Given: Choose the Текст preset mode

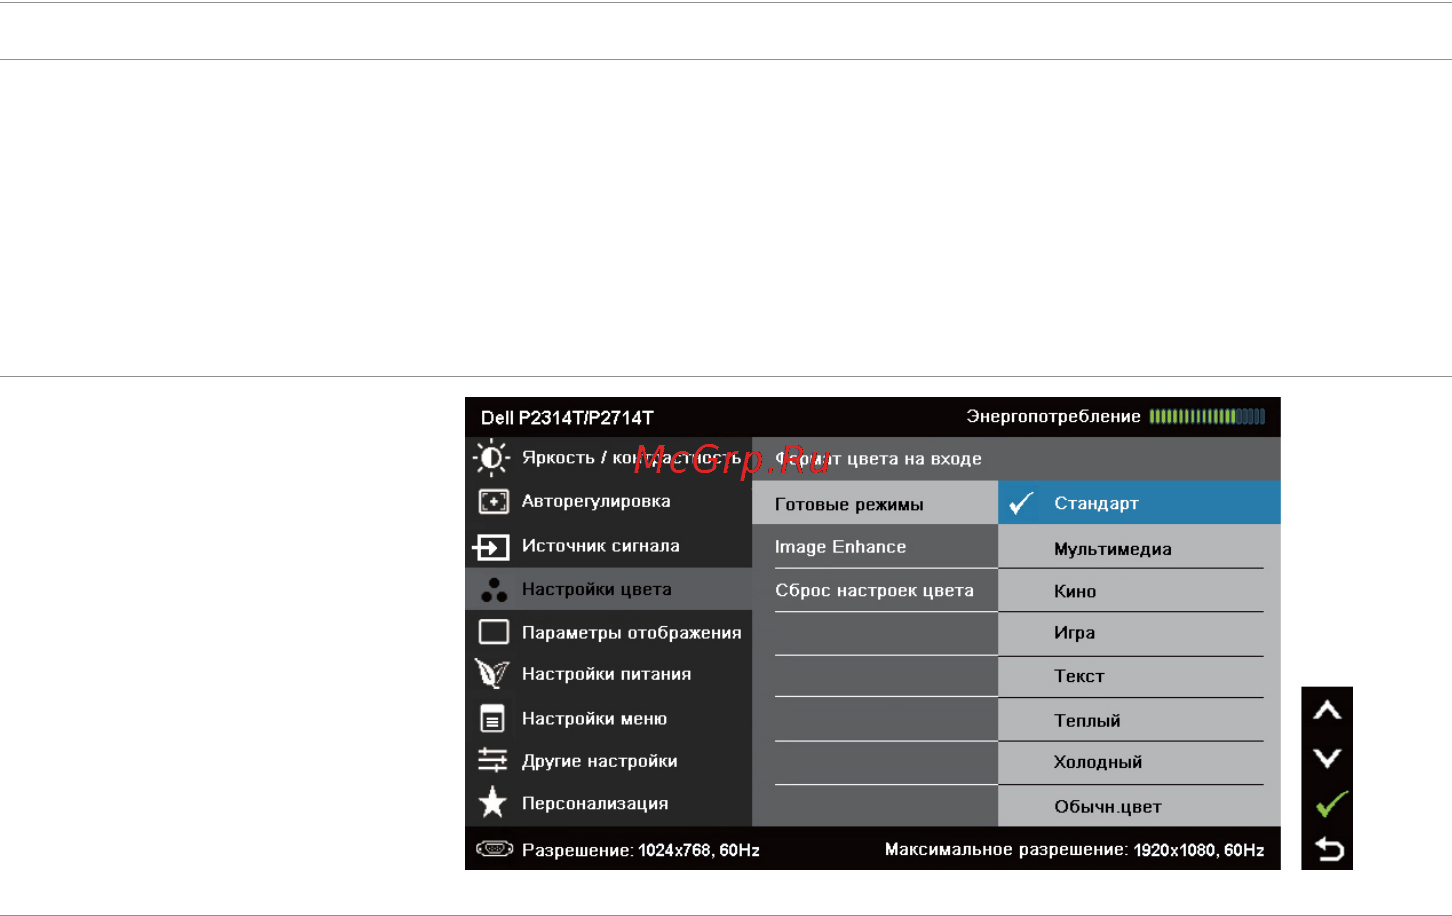Looking at the screenshot, I should tap(1139, 676).
